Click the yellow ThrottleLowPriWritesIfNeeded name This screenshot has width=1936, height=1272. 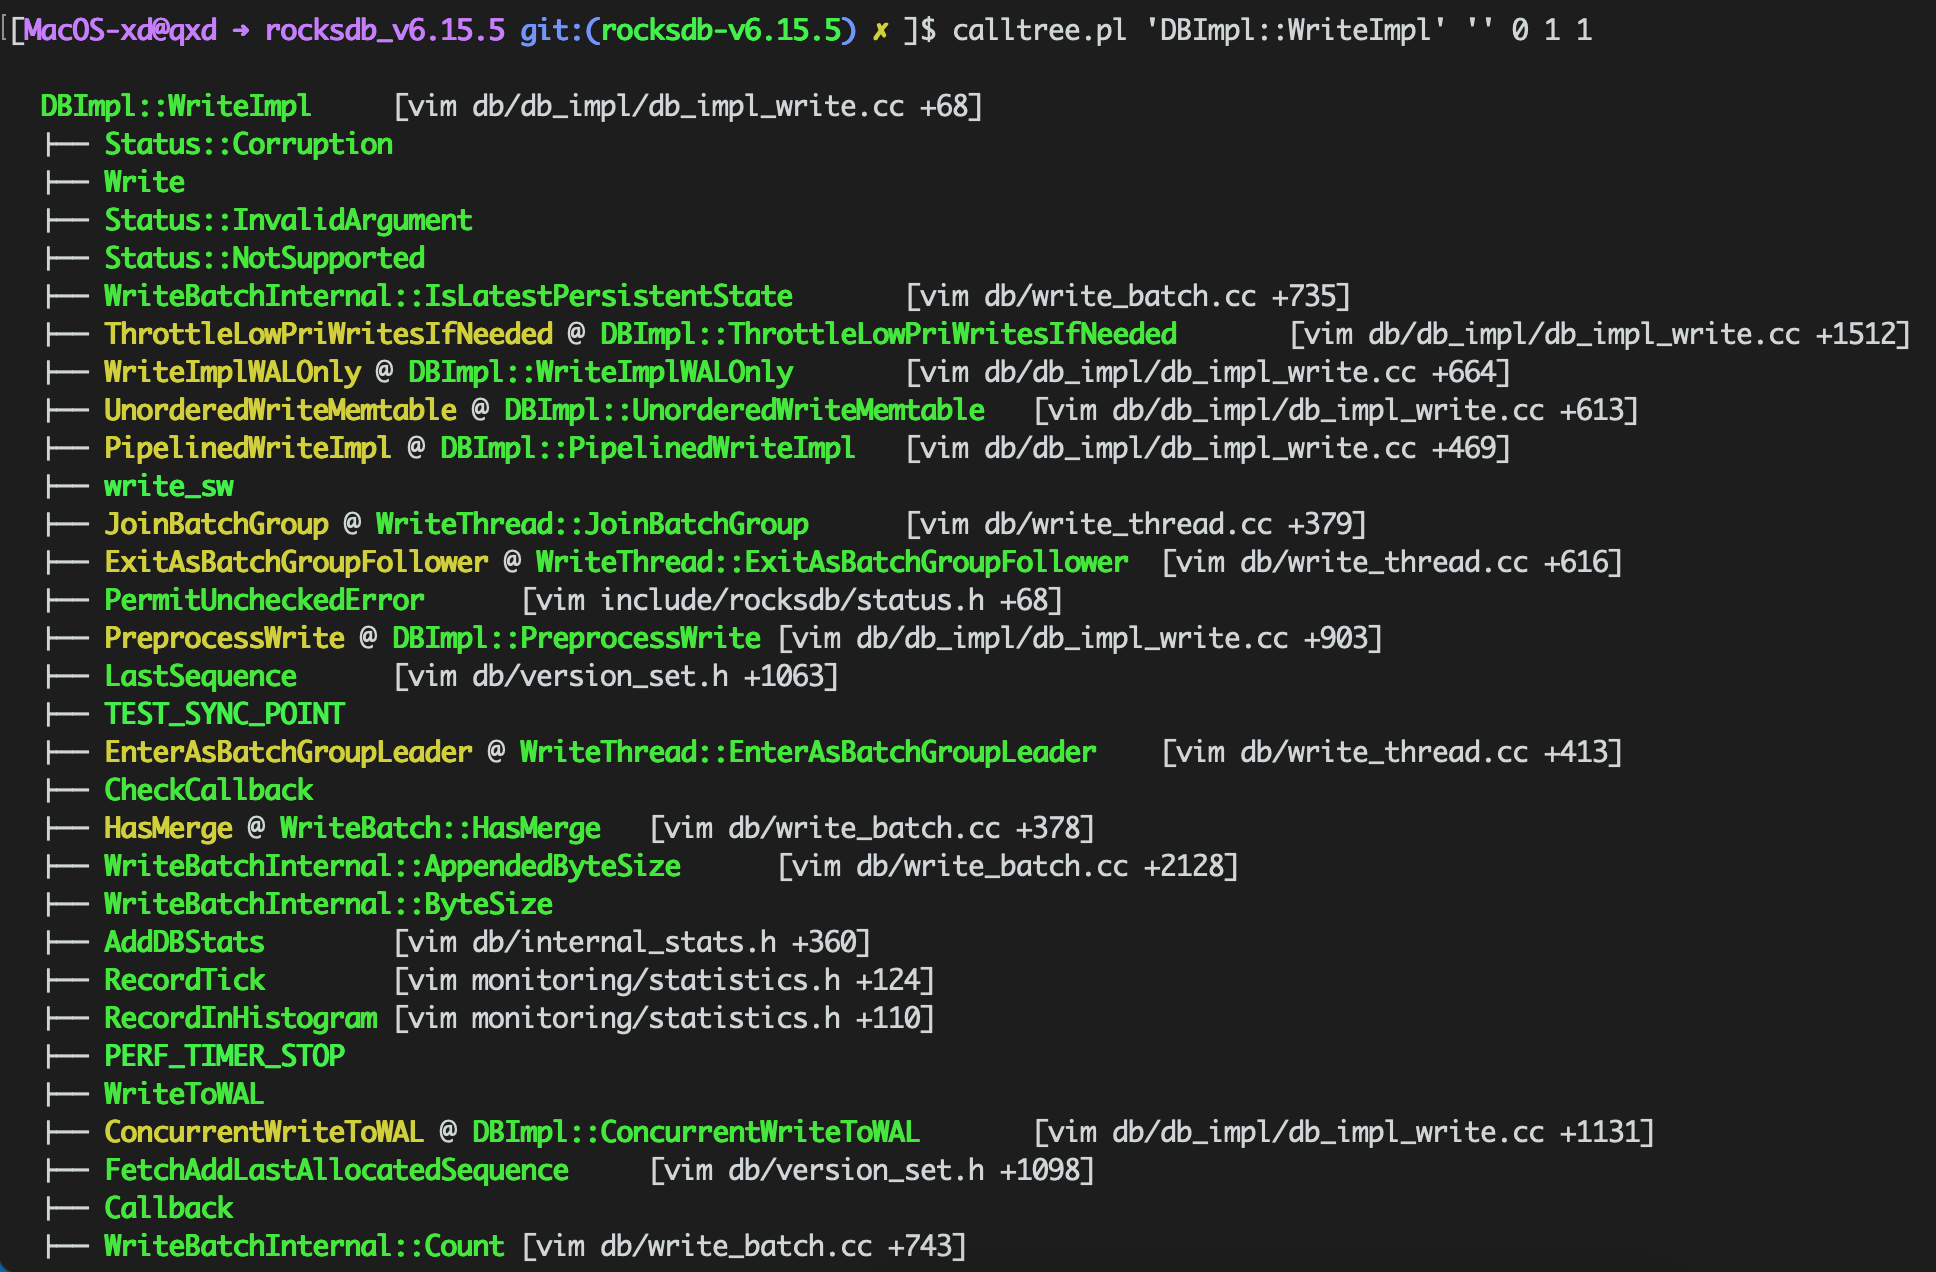click(x=329, y=334)
